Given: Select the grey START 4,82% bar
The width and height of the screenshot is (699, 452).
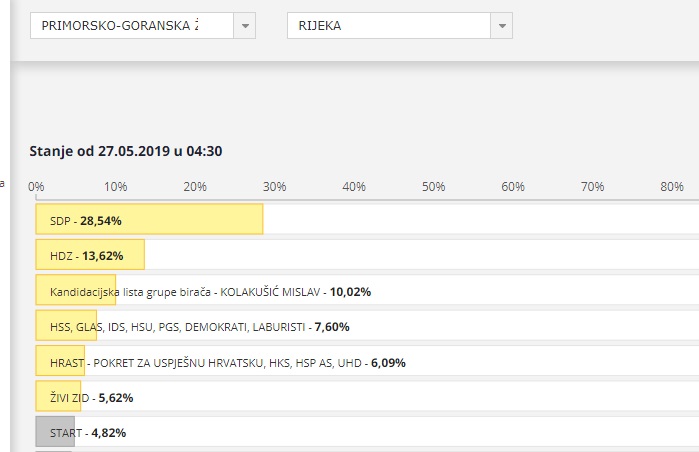Looking at the screenshot, I should 55,431.
